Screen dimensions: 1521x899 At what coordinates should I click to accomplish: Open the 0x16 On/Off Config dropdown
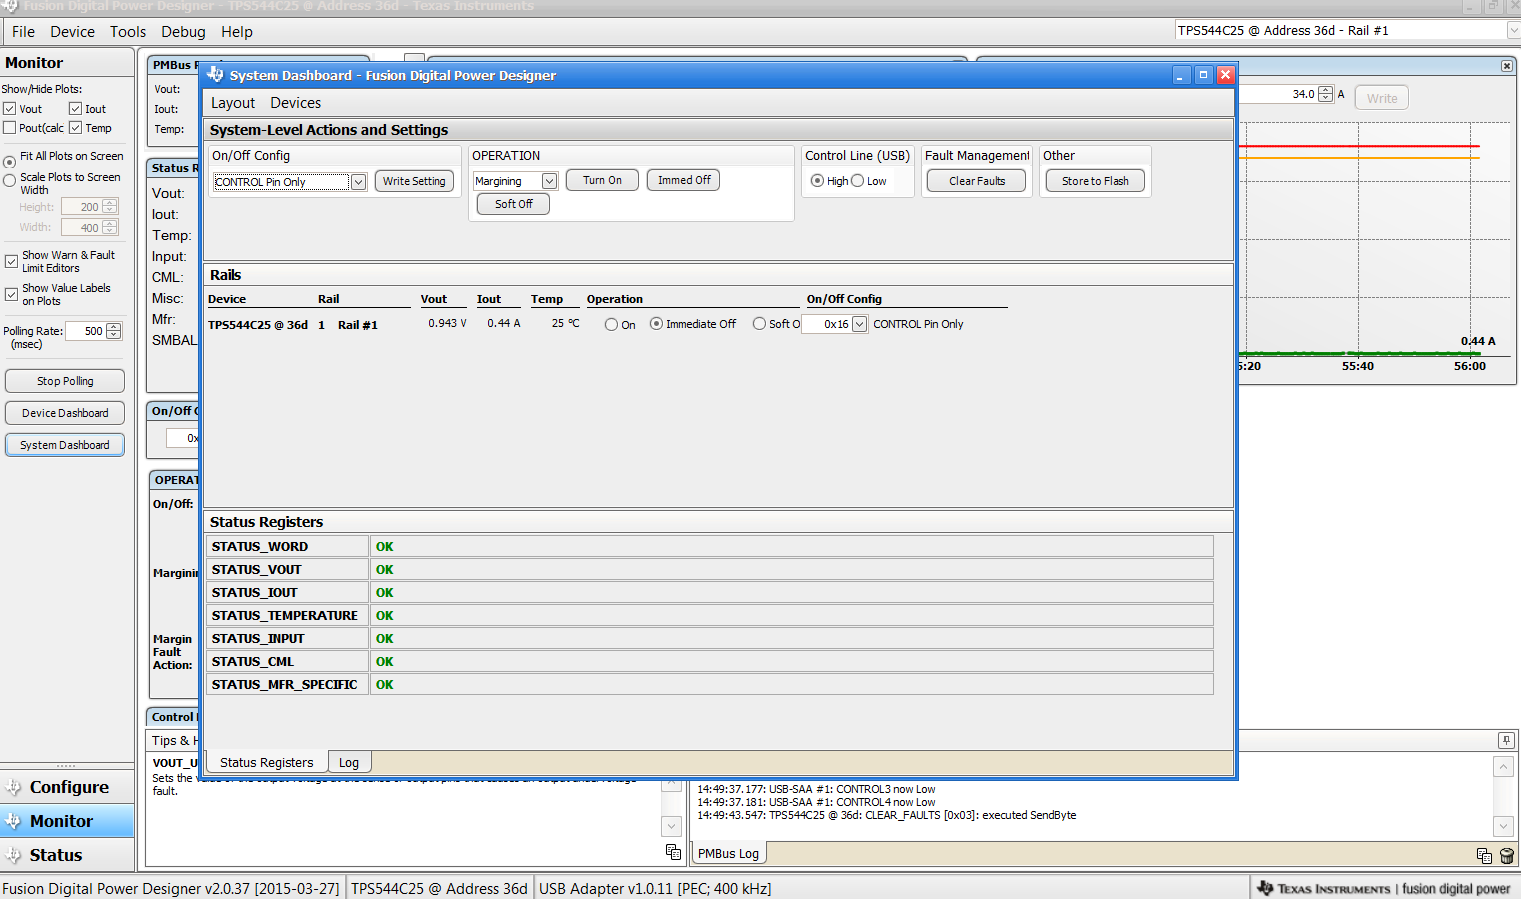coord(859,324)
